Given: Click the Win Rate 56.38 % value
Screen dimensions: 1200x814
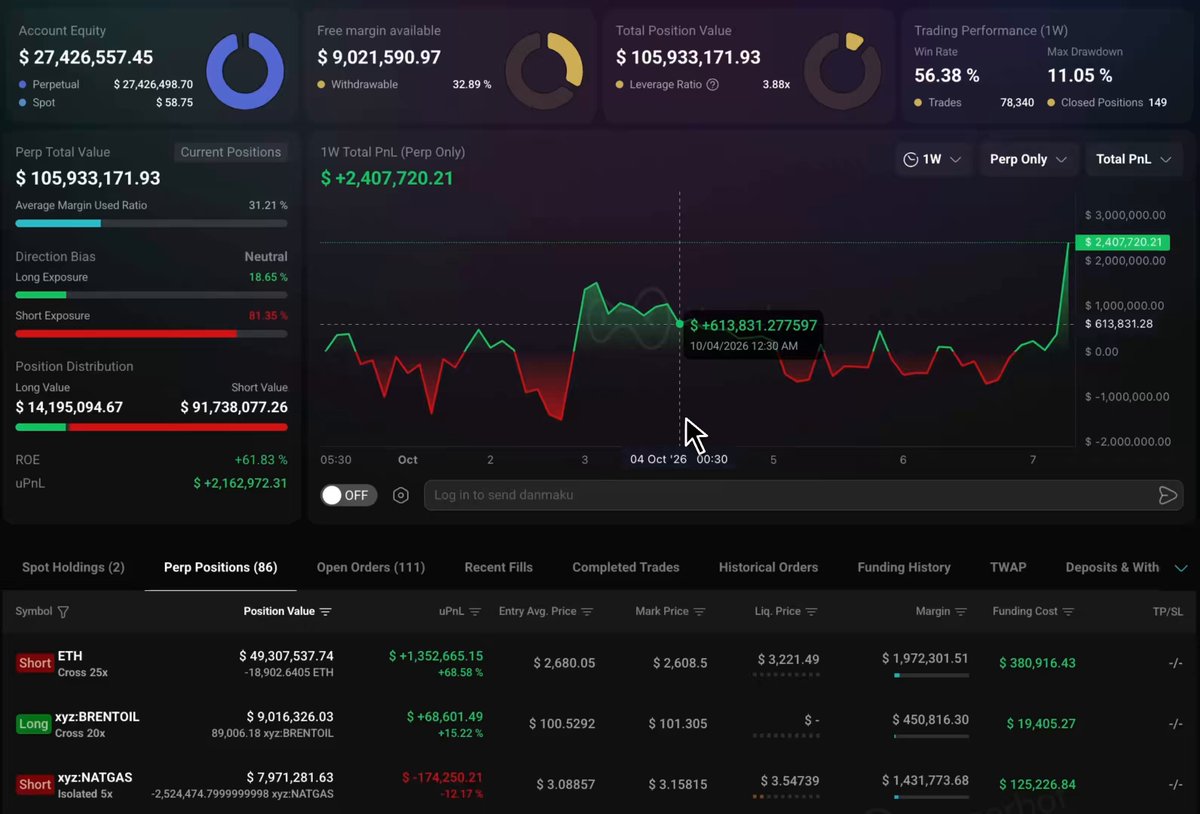Looking at the screenshot, I should point(946,75).
